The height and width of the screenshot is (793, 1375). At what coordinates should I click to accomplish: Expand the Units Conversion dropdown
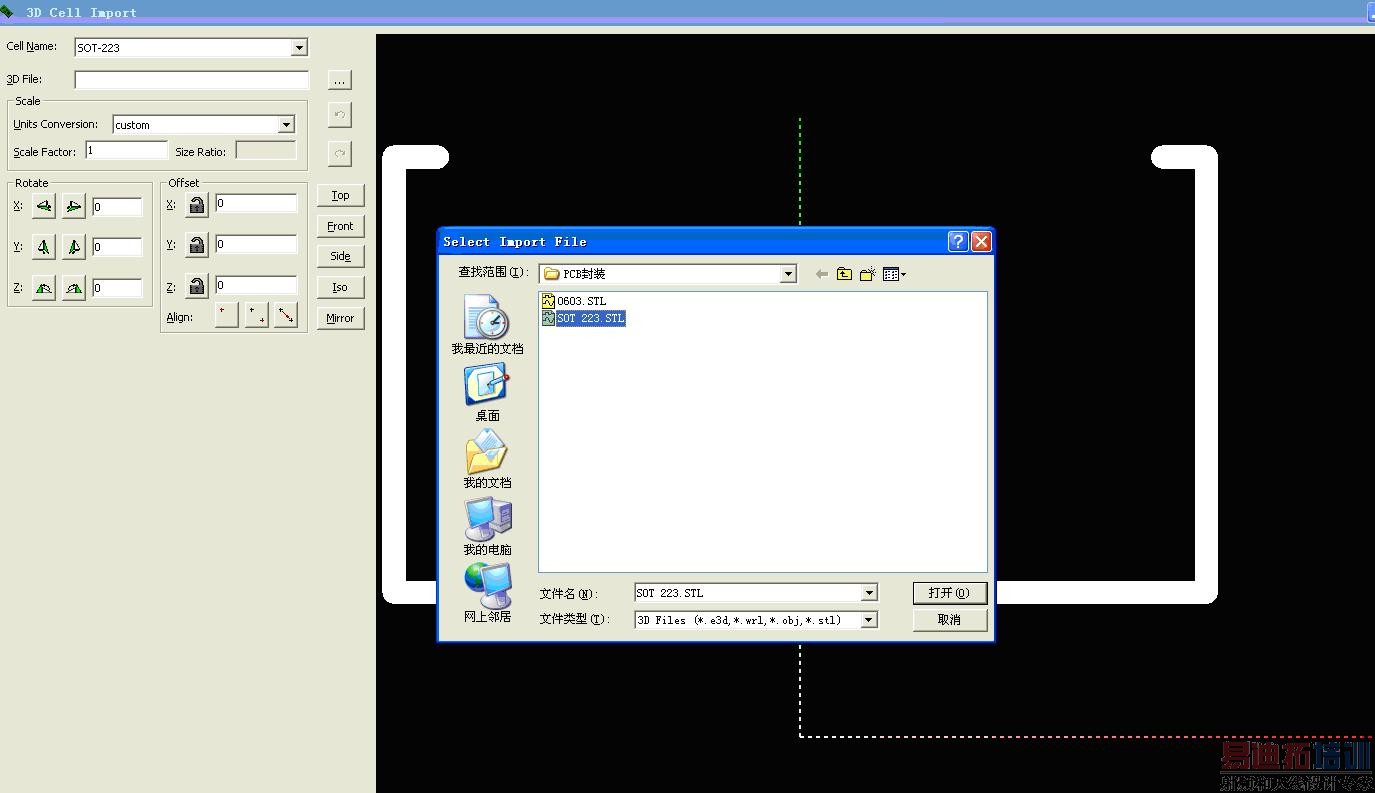pyautogui.click(x=286, y=125)
